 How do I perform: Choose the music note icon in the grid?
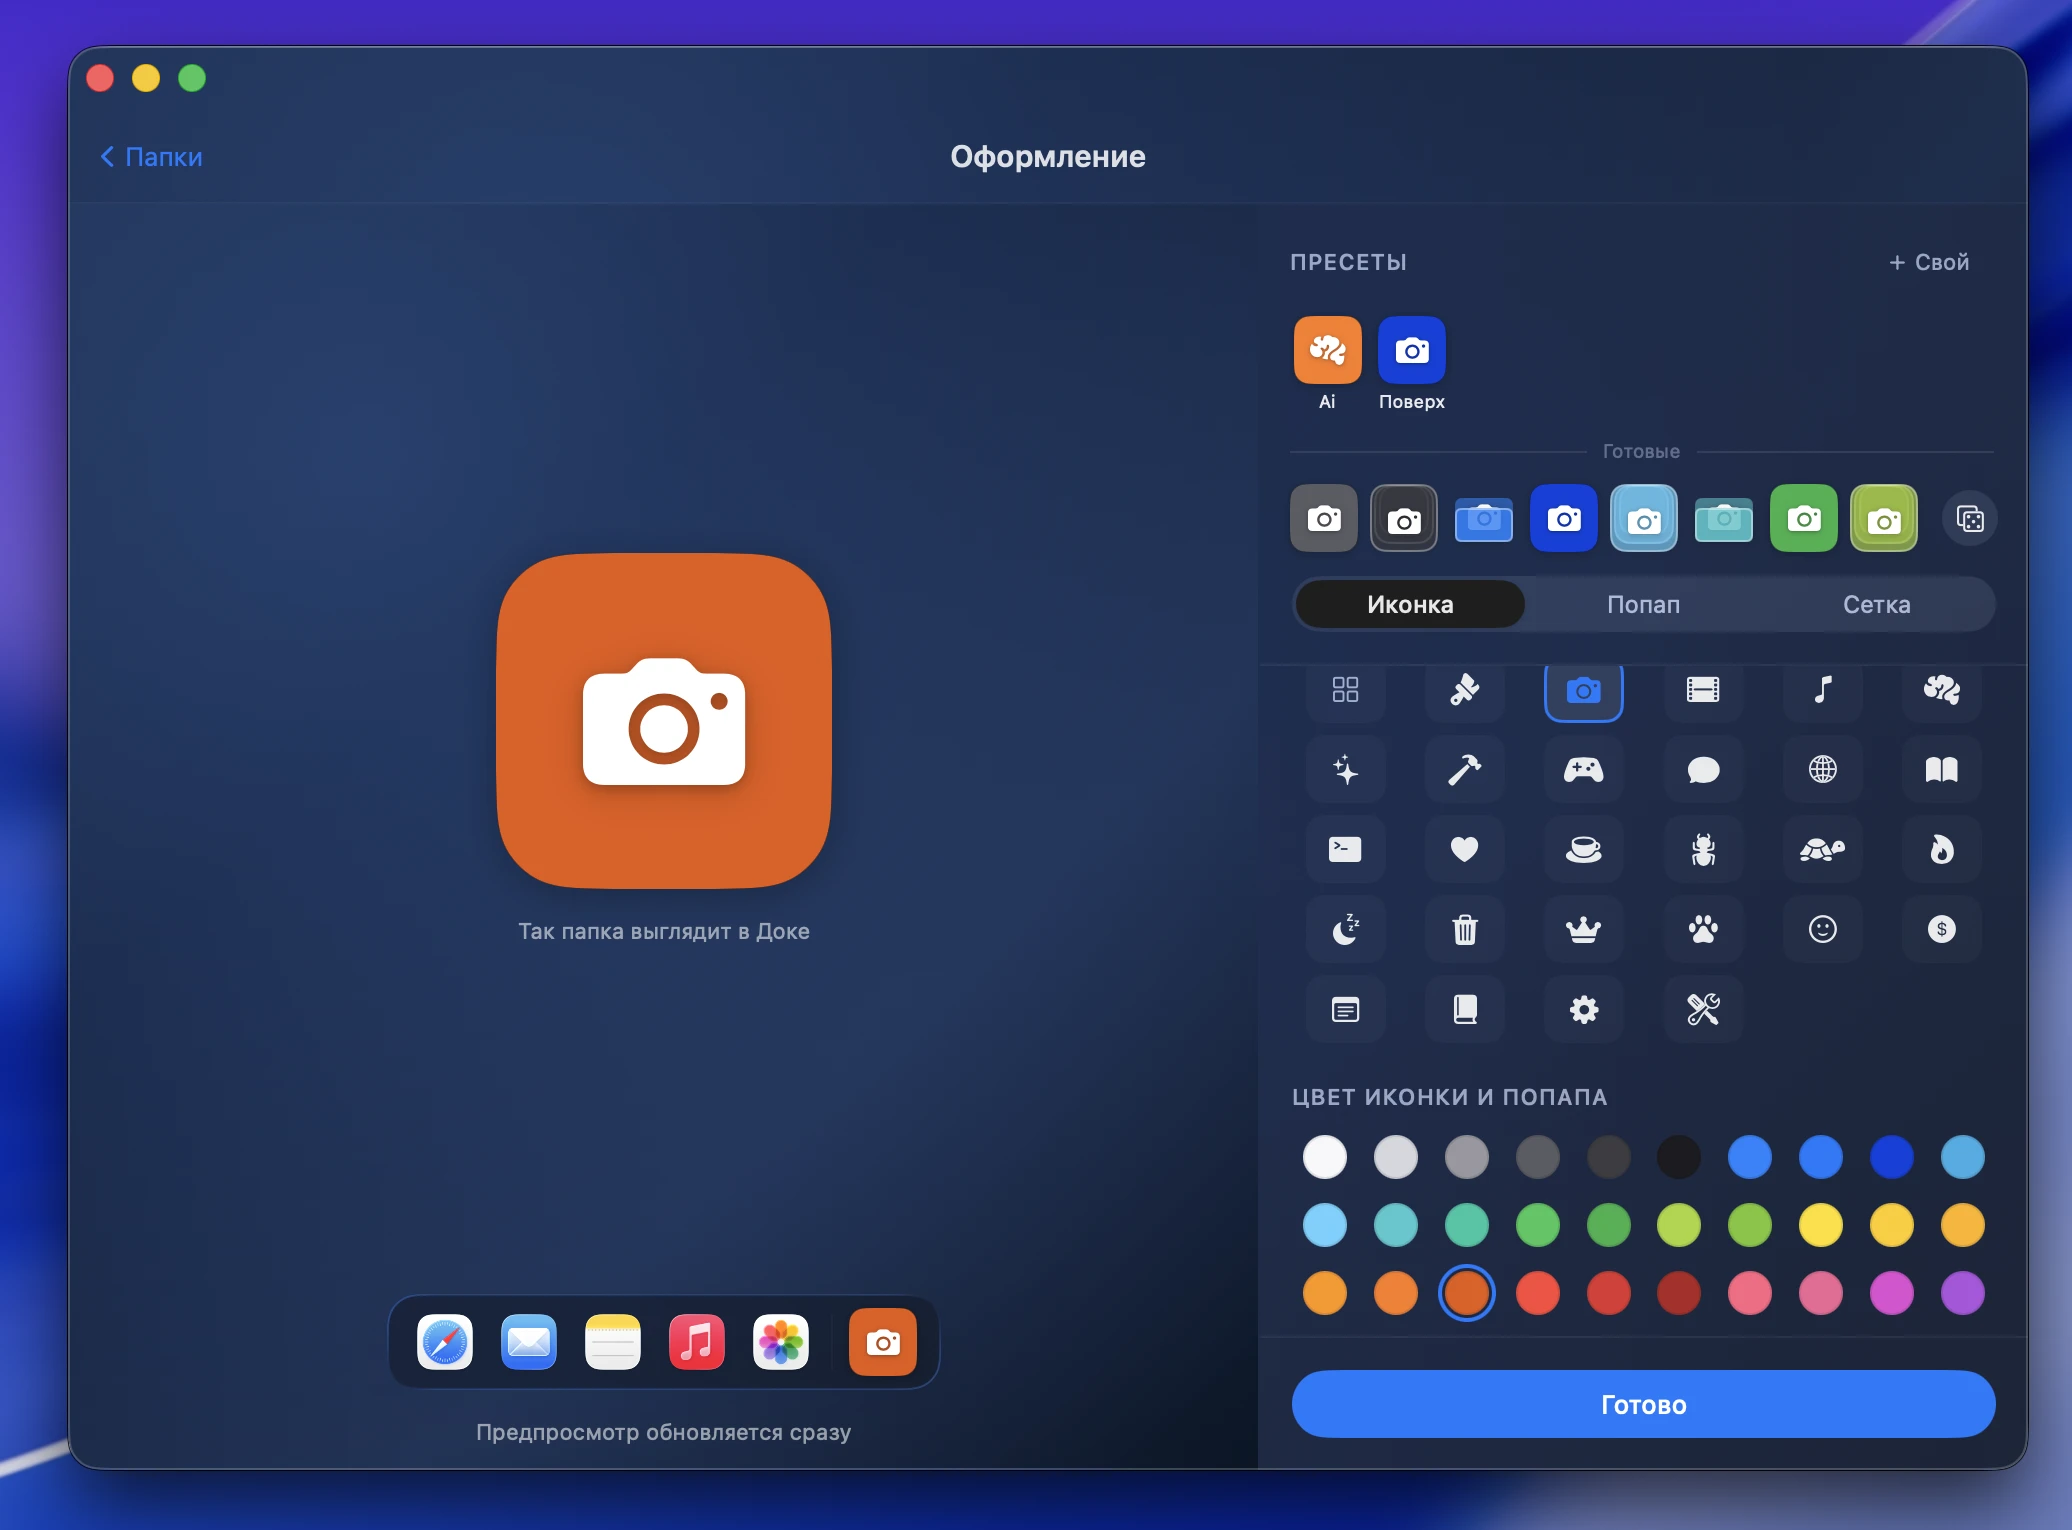1822,689
